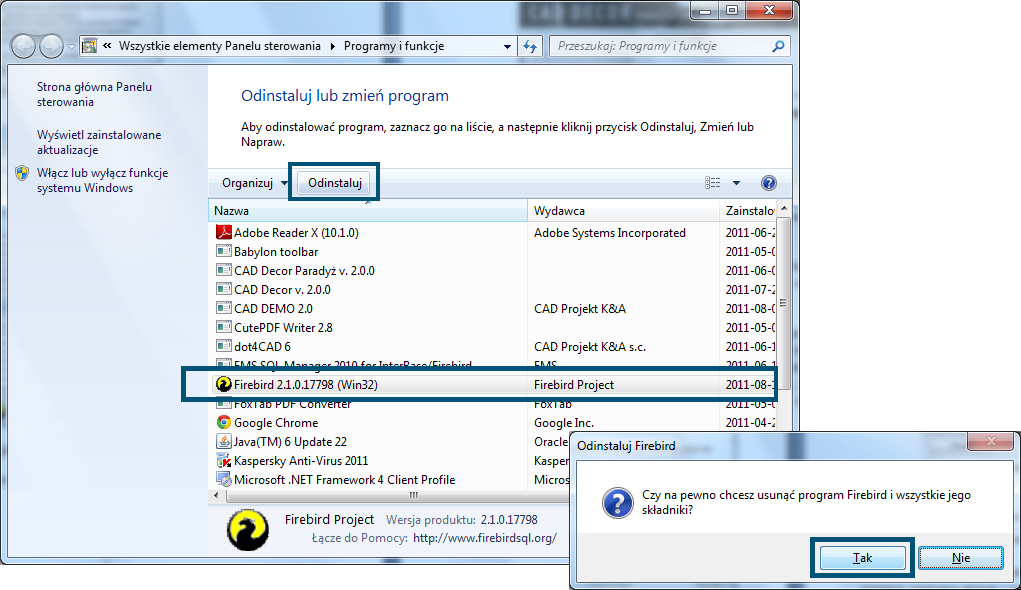The height and width of the screenshot is (590, 1021).
Task: Click the Odinstaluj toolbar button
Action: 335,183
